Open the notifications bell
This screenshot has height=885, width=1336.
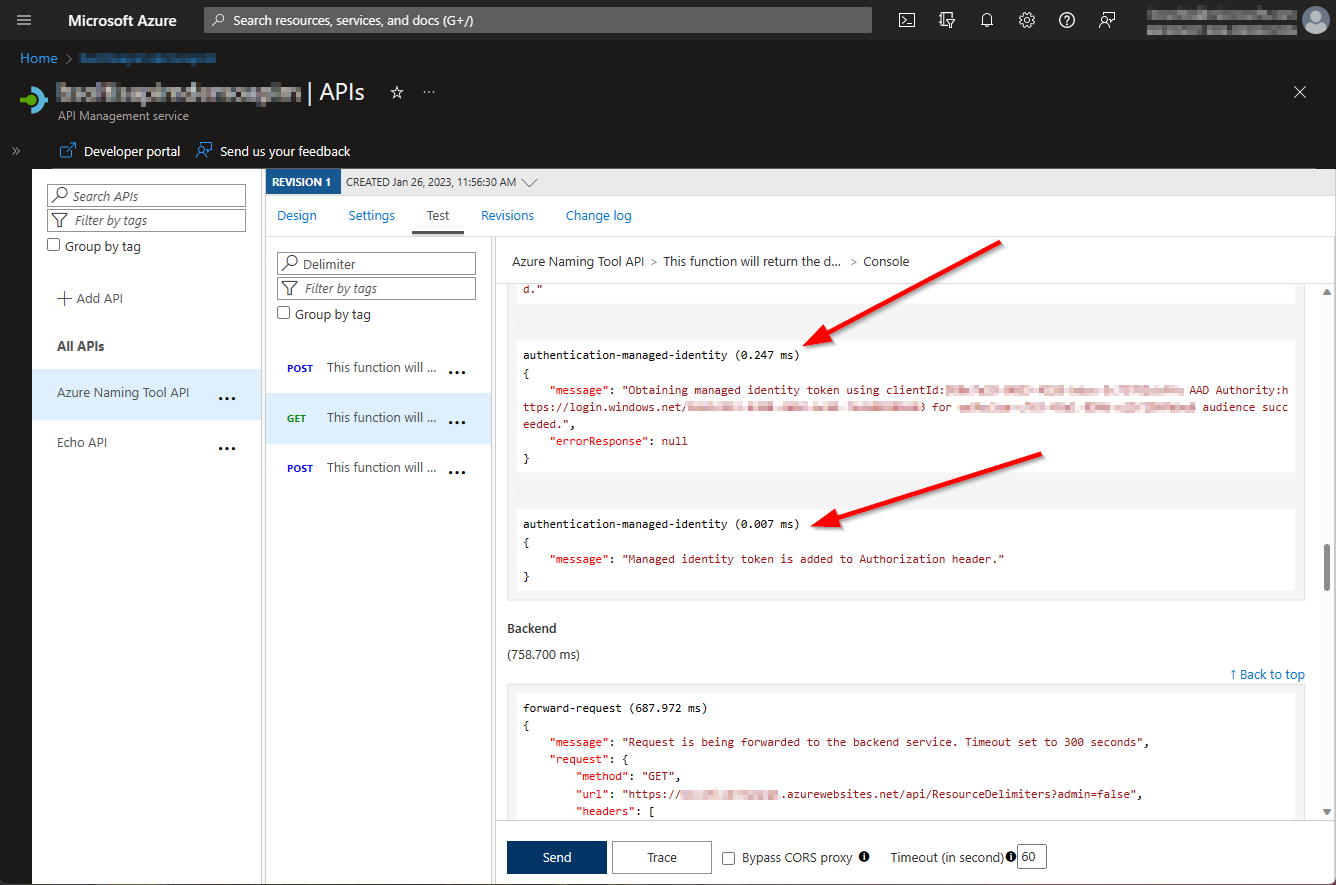(987, 20)
